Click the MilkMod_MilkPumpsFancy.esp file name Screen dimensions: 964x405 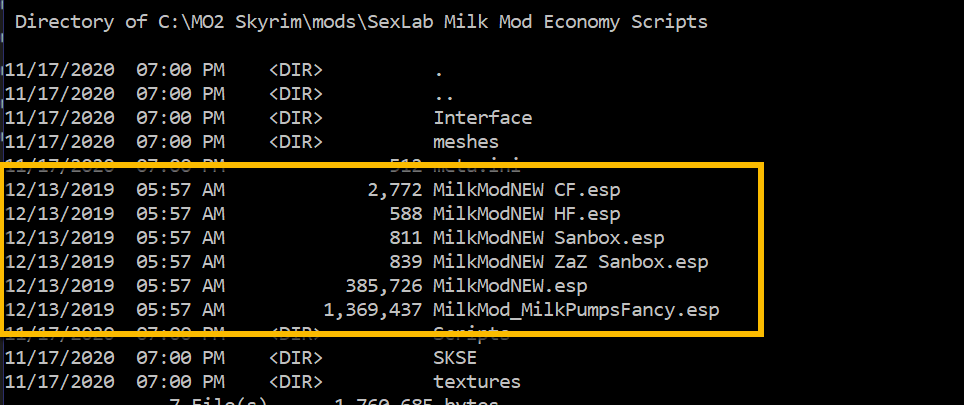(x=577, y=310)
